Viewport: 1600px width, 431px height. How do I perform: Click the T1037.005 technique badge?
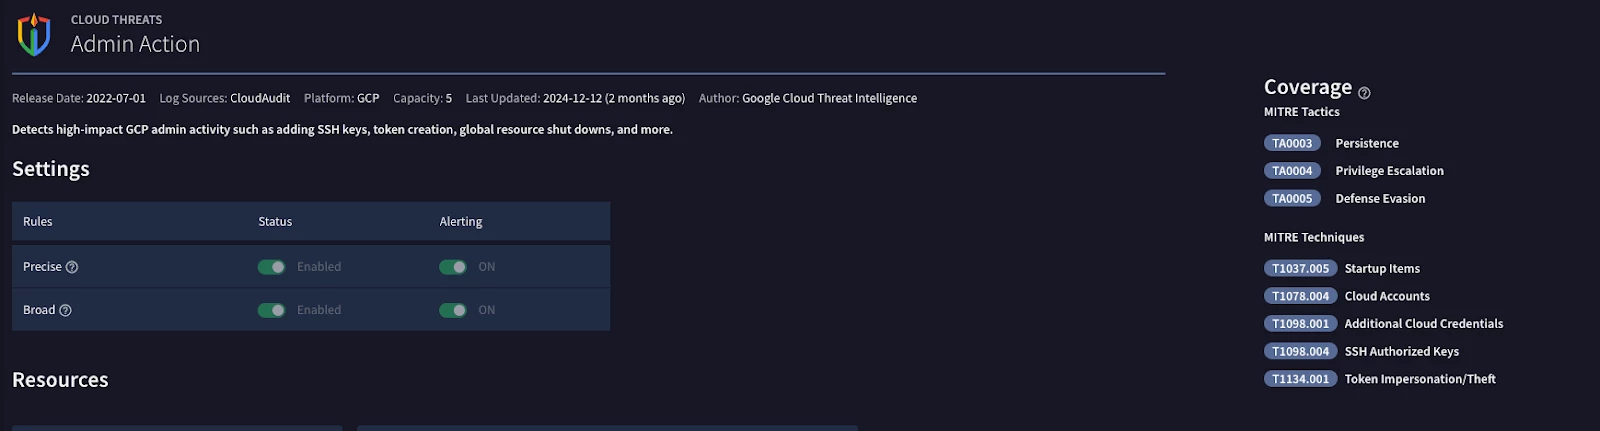point(1300,268)
